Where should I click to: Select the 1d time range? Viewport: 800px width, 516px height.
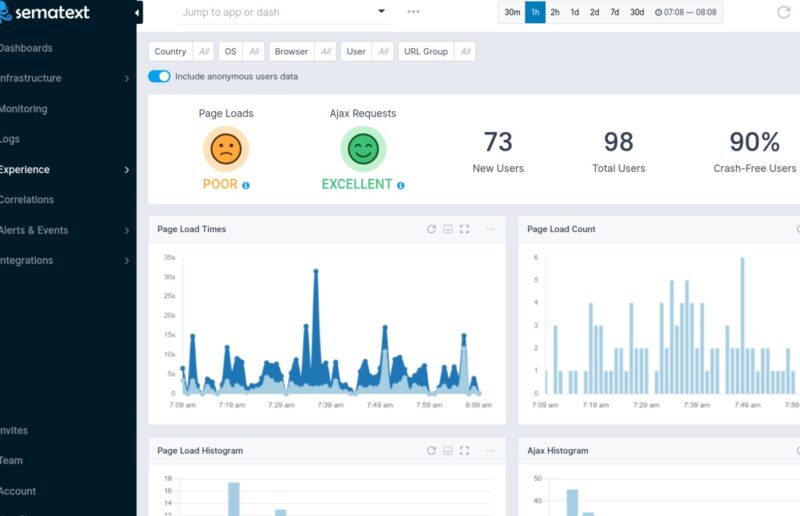(574, 12)
